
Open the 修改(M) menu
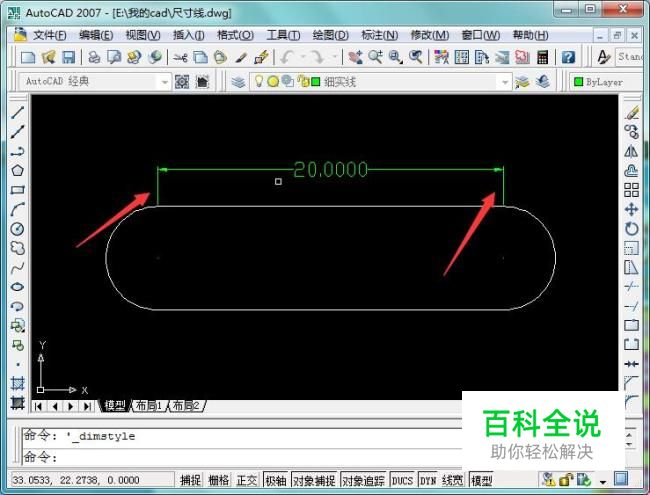(x=430, y=35)
